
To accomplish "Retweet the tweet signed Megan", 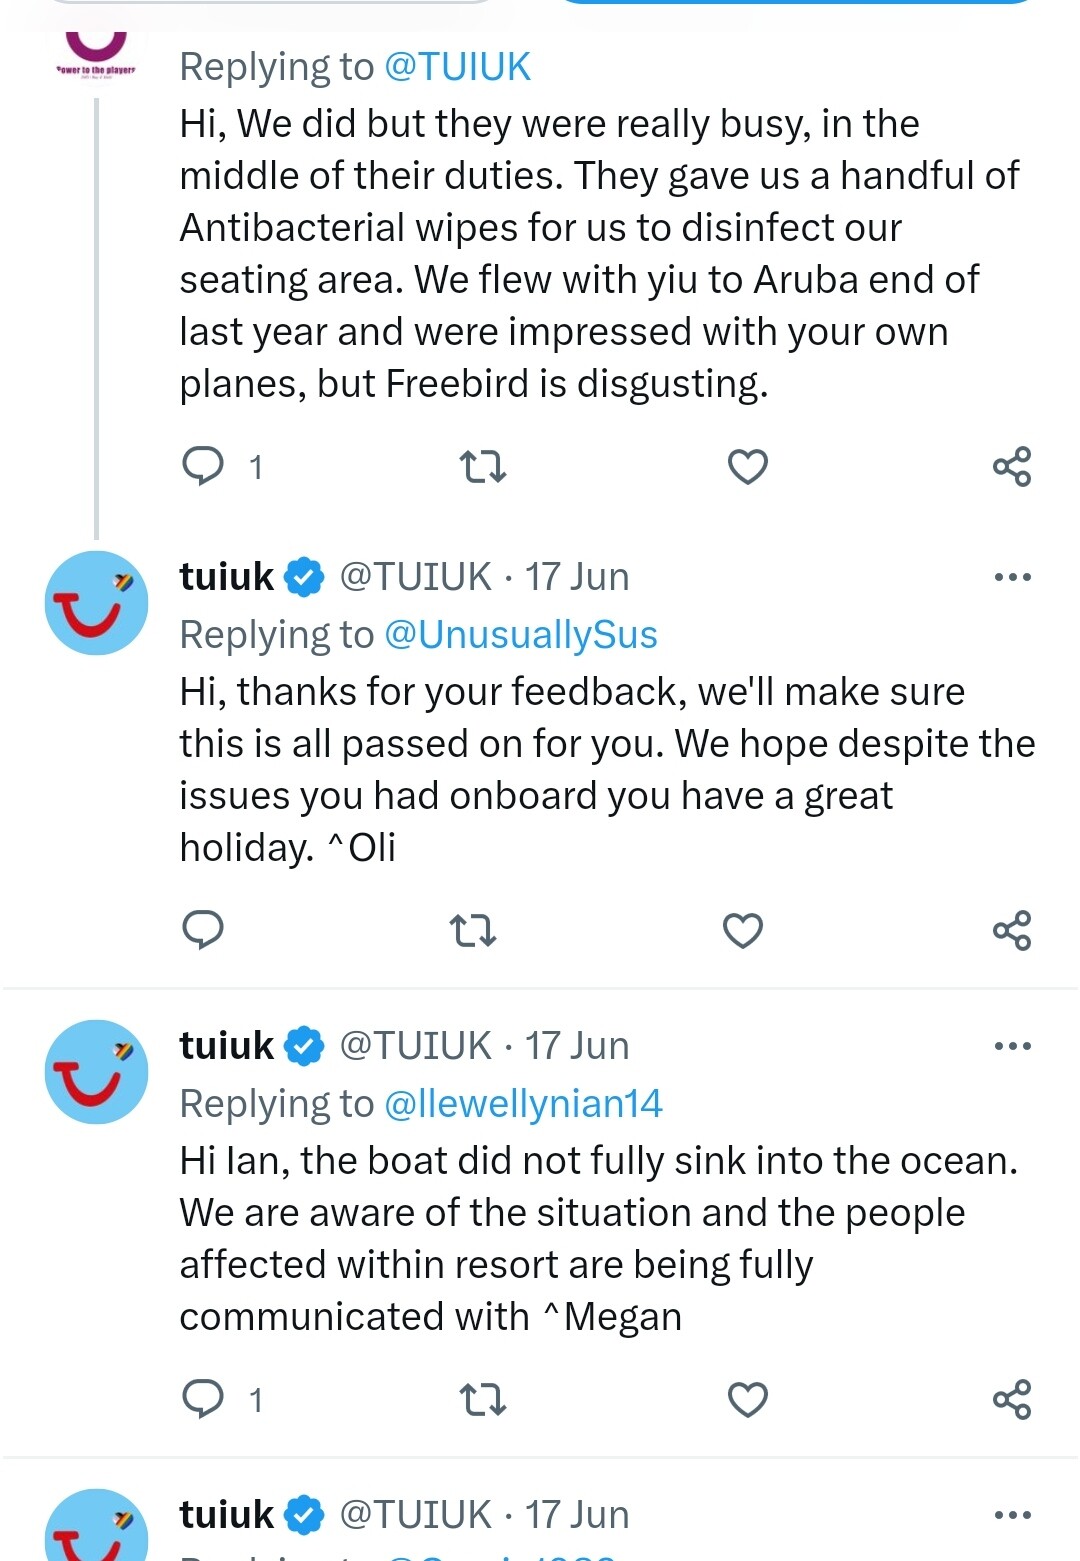I will coord(482,1399).
